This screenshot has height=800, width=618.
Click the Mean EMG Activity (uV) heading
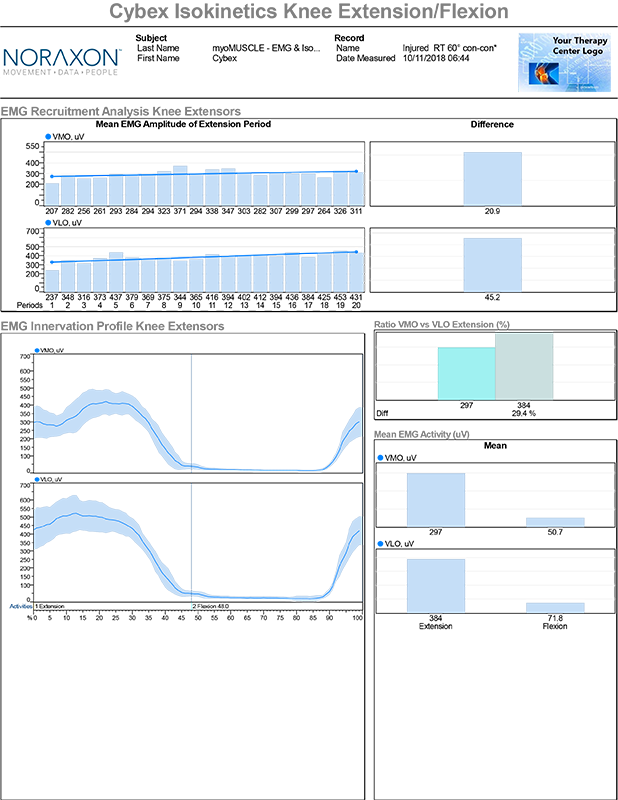pos(422,434)
